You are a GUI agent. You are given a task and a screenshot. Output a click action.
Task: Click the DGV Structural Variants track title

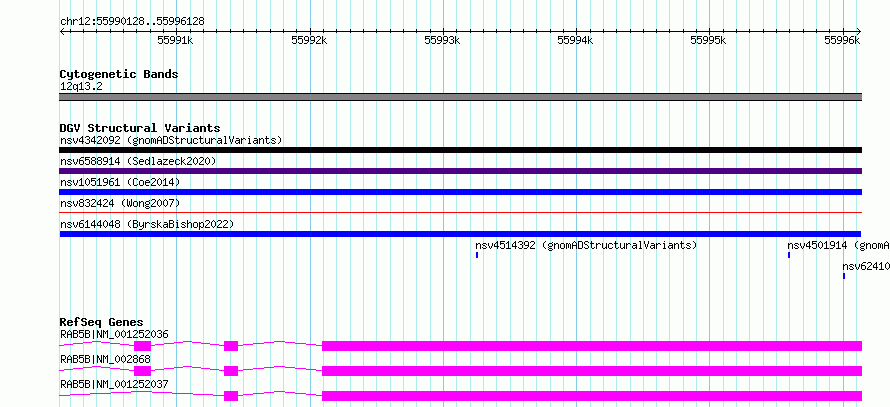[x=140, y=128]
